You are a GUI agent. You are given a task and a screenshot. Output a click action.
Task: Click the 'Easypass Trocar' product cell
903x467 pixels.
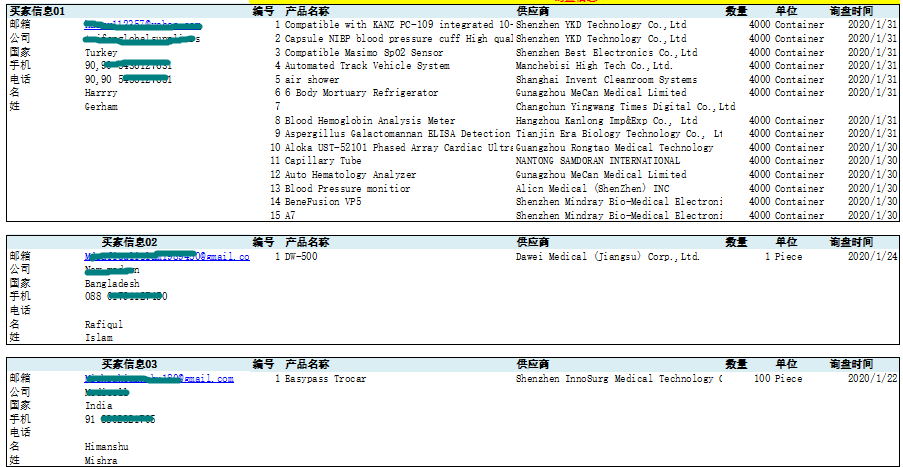[x=325, y=379]
